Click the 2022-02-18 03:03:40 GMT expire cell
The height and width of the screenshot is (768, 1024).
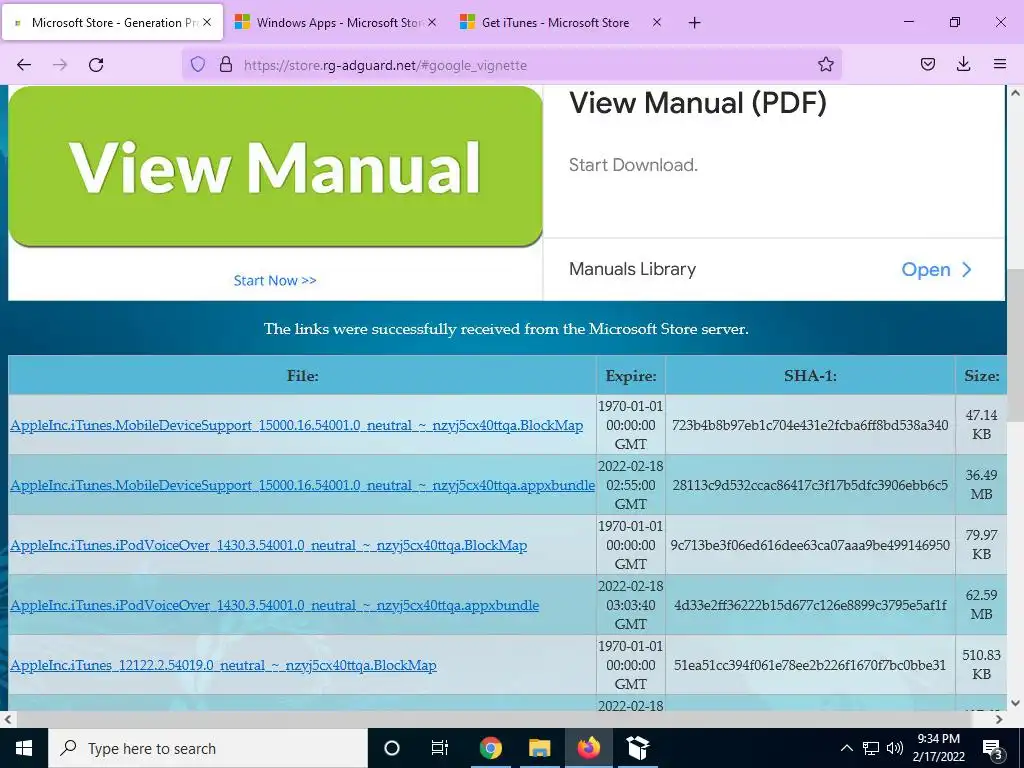631,605
